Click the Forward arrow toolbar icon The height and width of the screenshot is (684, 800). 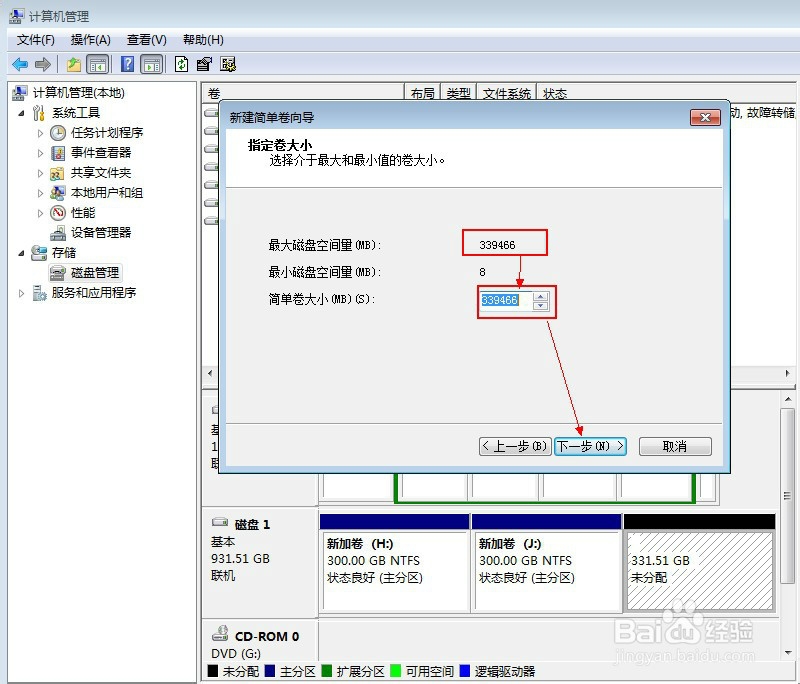[x=43, y=64]
